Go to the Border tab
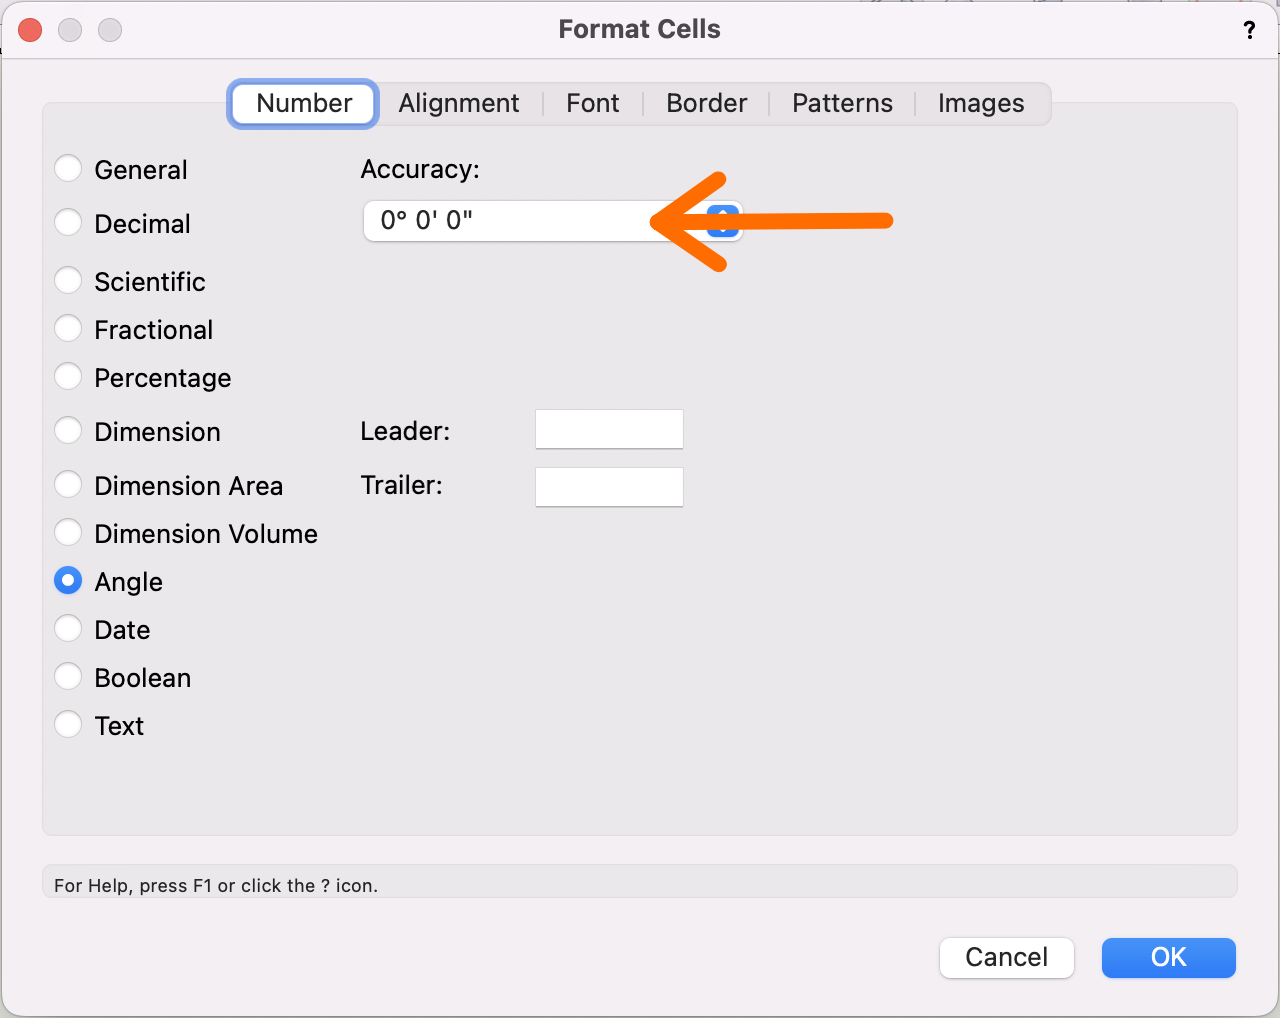The image size is (1280, 1018). click(x=706, y=104)
